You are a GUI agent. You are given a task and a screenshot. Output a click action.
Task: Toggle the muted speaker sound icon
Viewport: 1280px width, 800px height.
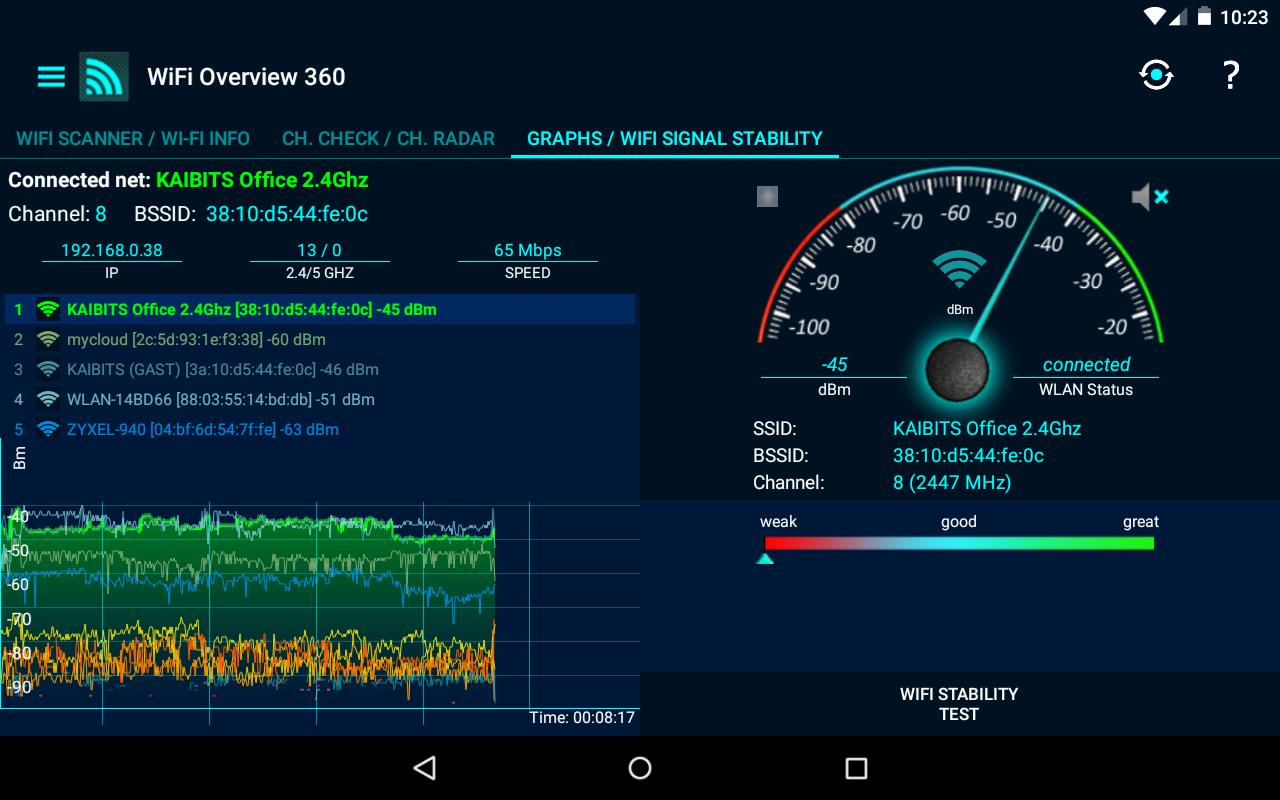click(1149, 197)
